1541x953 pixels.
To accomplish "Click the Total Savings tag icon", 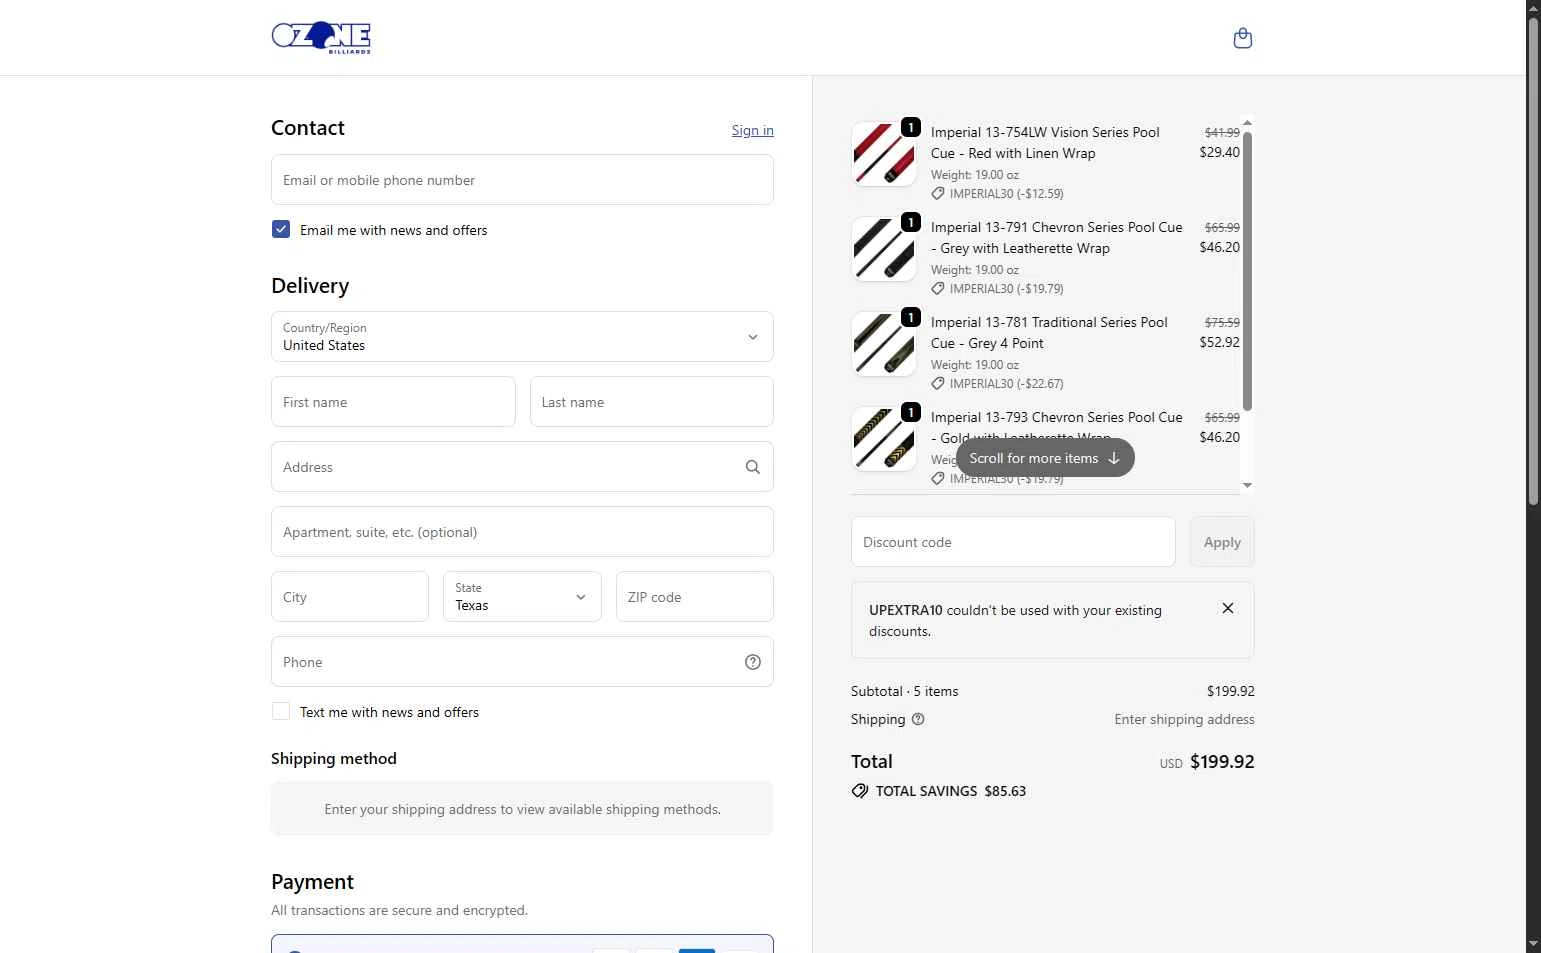I will 859,791.
